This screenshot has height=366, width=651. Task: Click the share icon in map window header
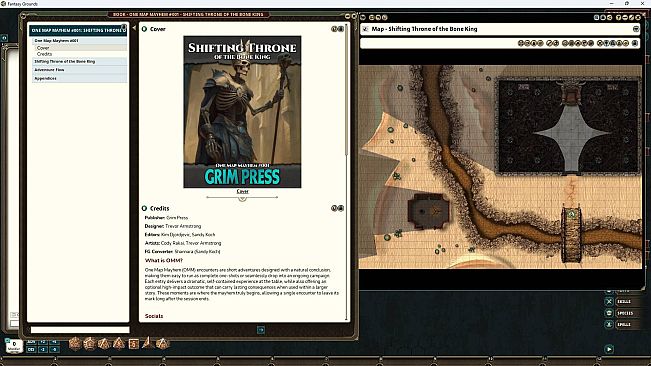(x=609, y=17)
